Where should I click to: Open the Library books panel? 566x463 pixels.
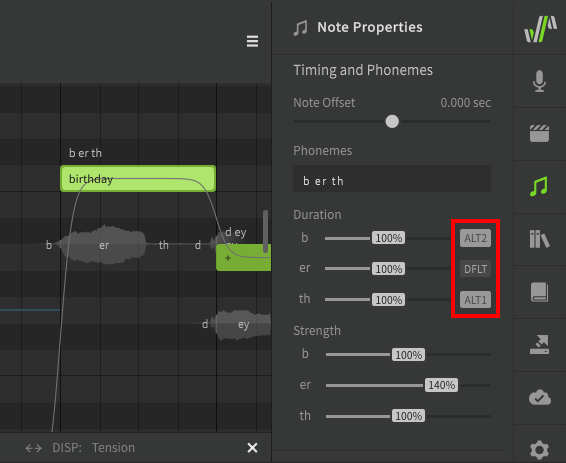click(x=539, y=239)
